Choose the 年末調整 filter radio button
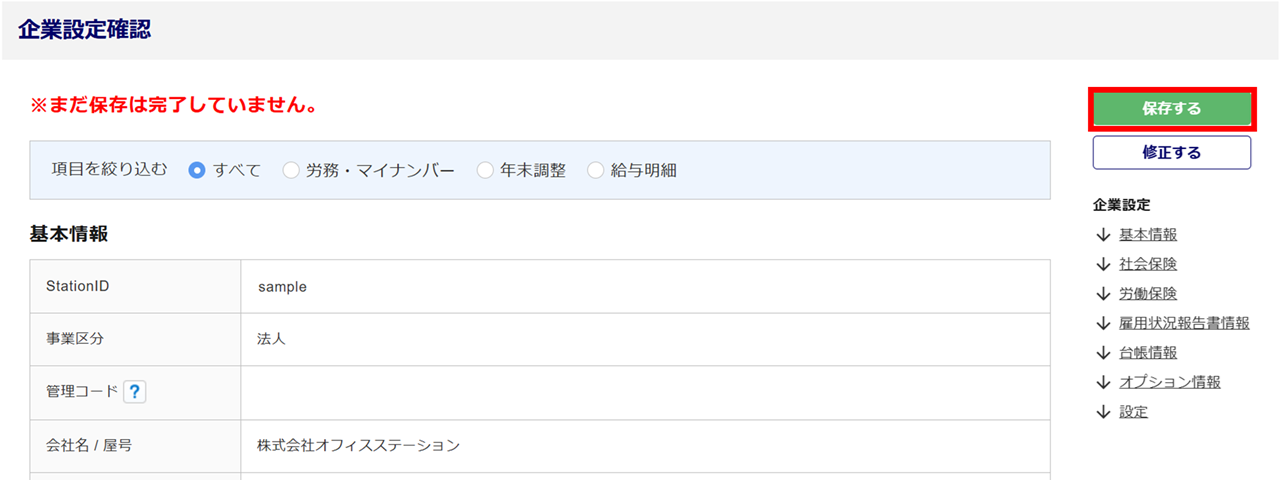The height and width of the screenshot is (480, 1280). point(485,170)
